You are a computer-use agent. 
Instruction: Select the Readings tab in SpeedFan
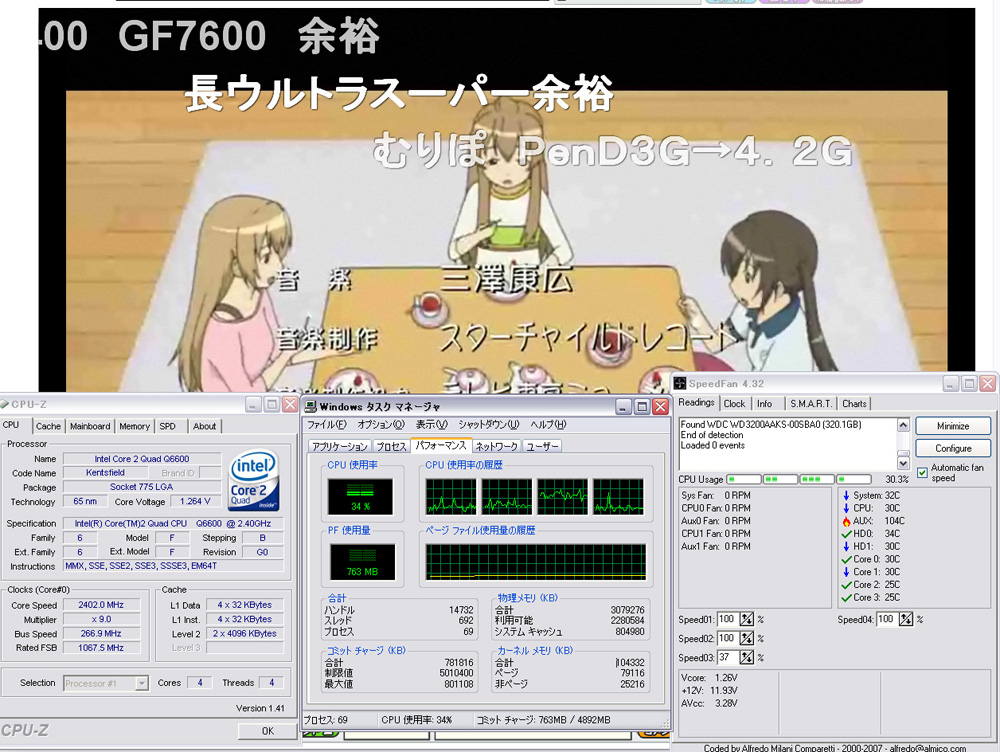pos(696,402)
